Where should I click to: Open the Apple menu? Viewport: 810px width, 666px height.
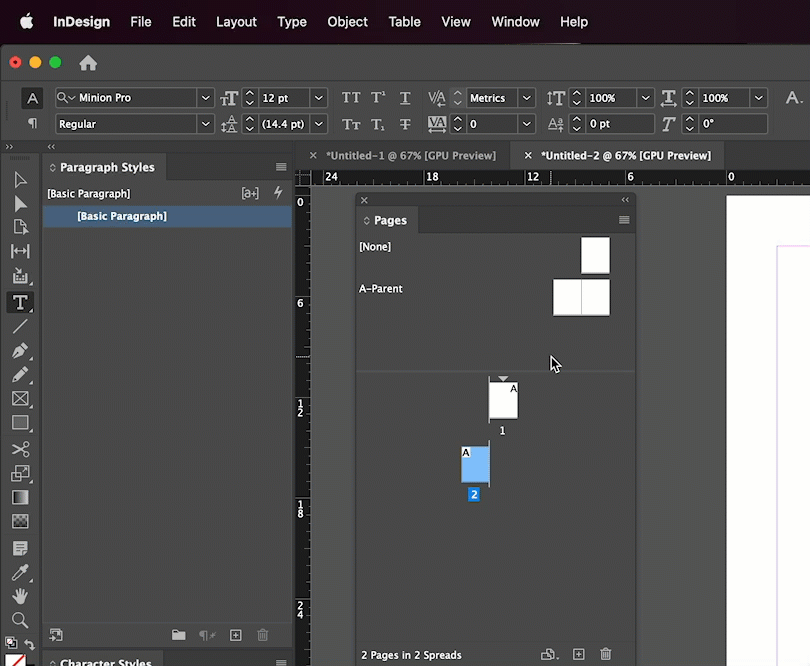pos(26,22)
